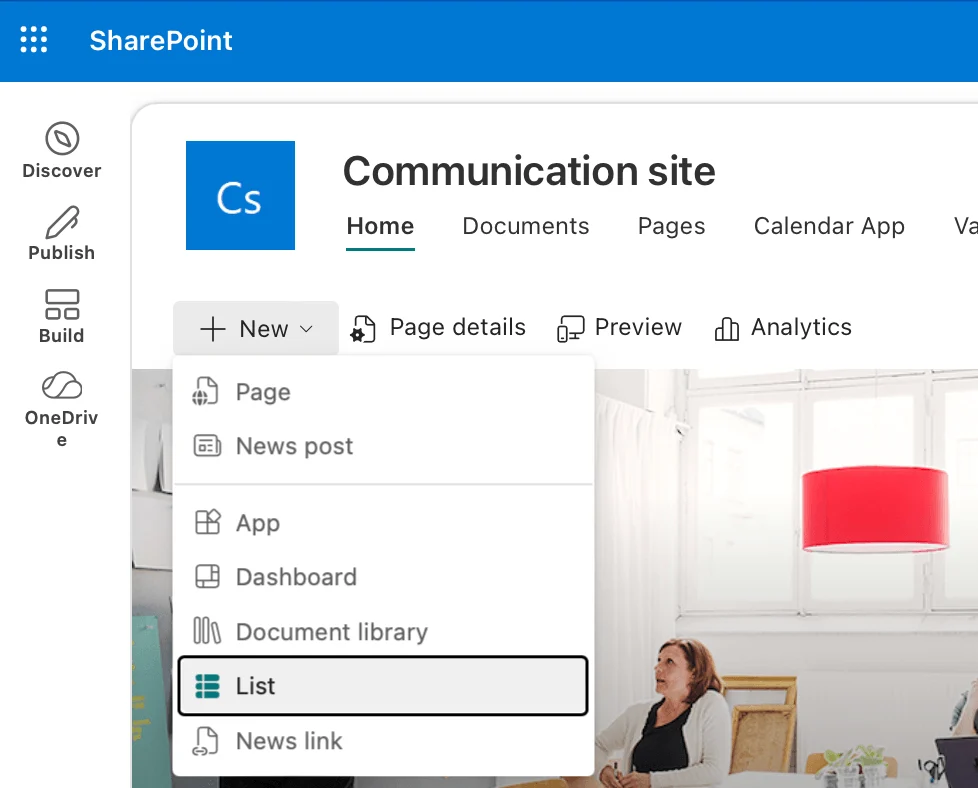Choose Page from the New menu
This screenshot has width=978, height=788.
[383, 392]
